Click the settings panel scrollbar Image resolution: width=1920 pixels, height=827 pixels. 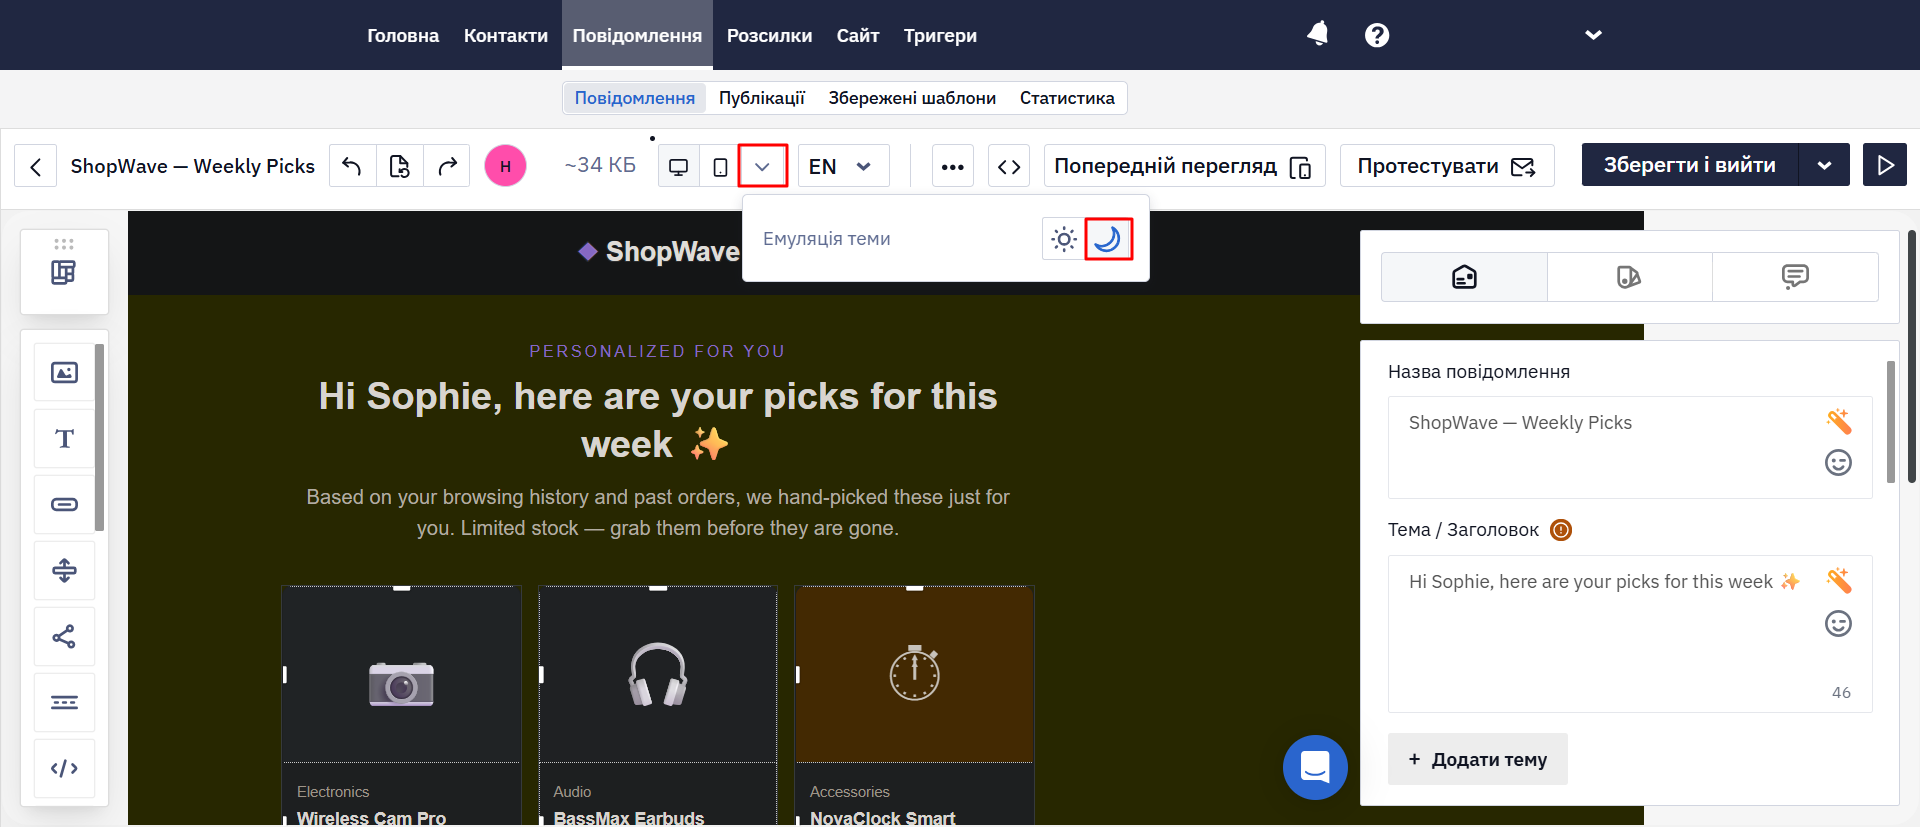[1890, 421]
